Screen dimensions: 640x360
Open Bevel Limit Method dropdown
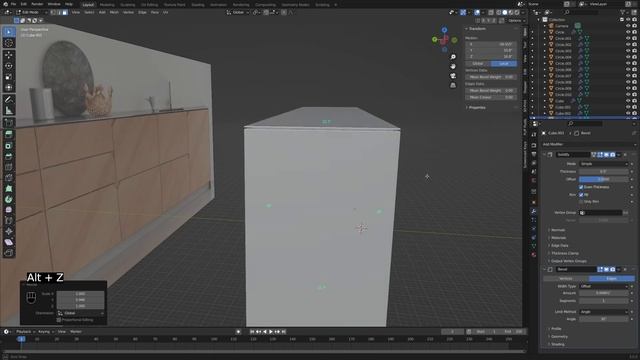coord(603,312)
